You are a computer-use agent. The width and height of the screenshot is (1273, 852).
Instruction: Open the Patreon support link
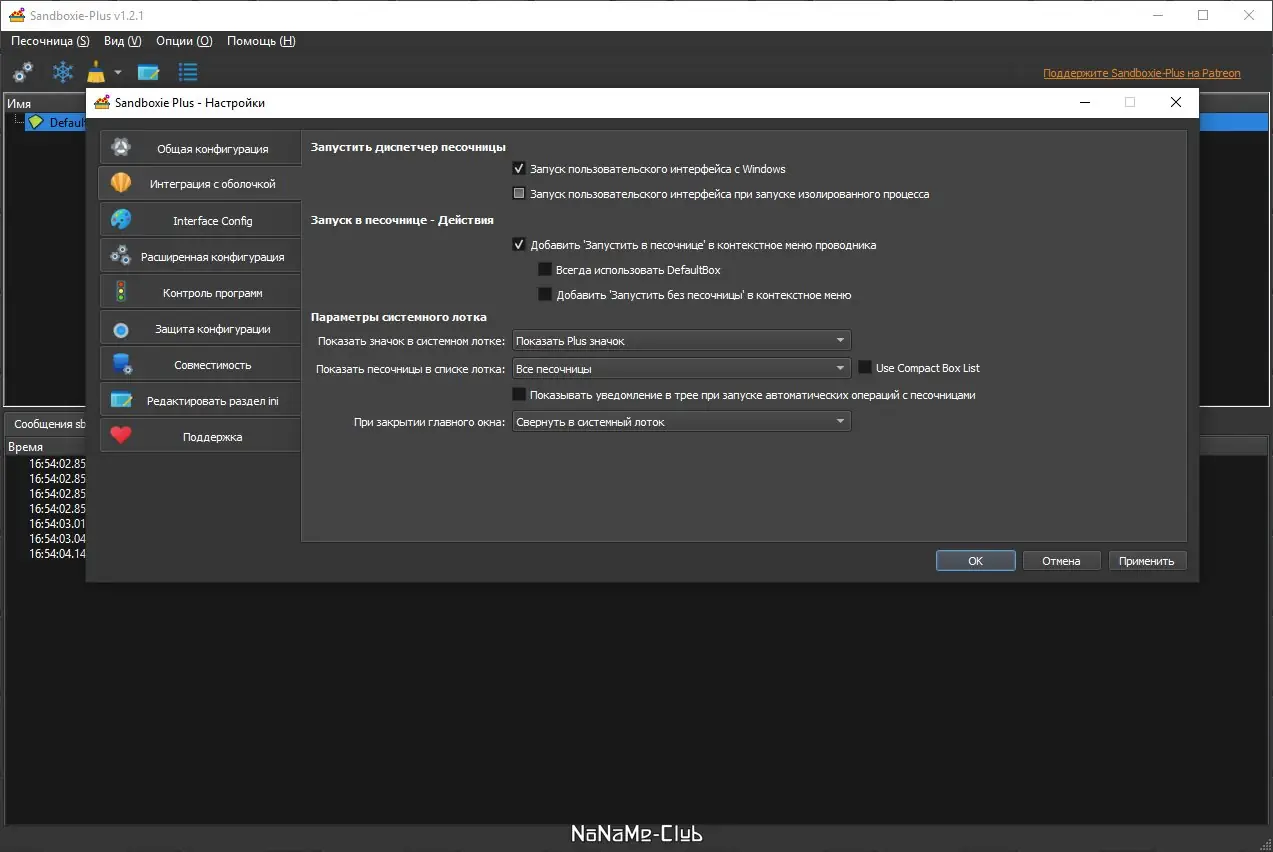(1142, 73)
